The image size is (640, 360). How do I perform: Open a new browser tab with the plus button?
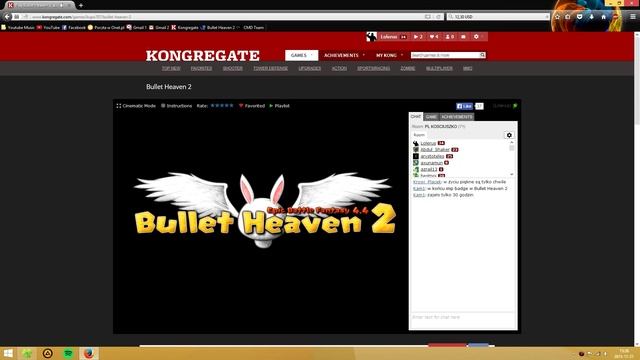point(81,6)
